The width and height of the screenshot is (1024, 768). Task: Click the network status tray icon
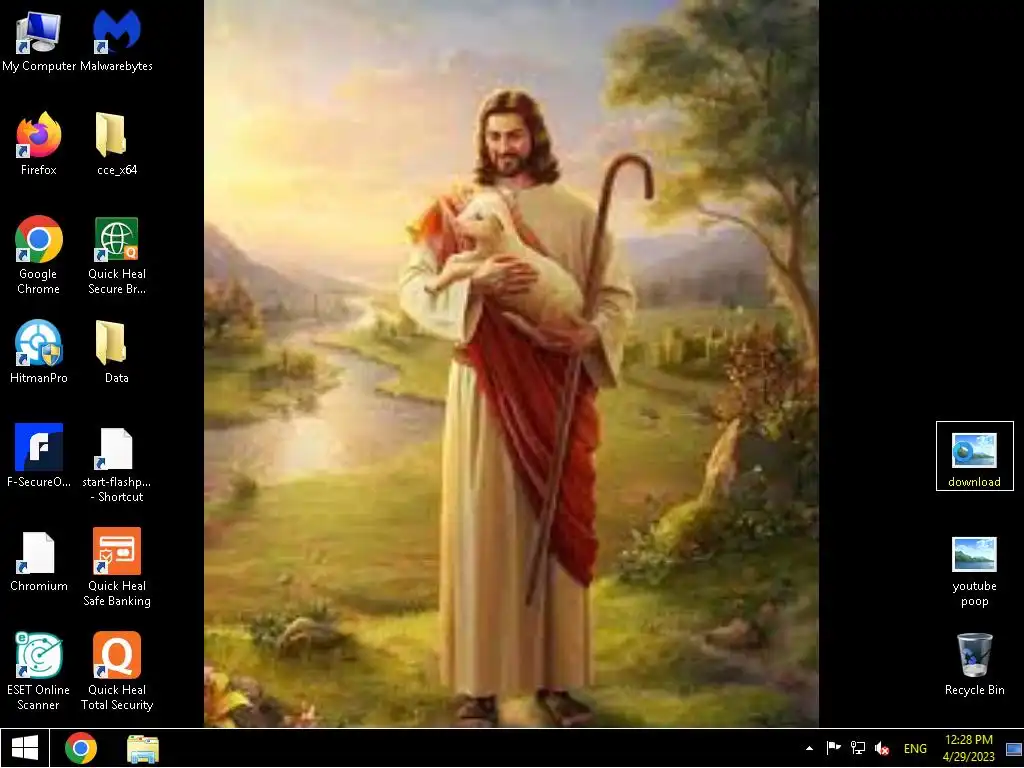pos(857,748)
